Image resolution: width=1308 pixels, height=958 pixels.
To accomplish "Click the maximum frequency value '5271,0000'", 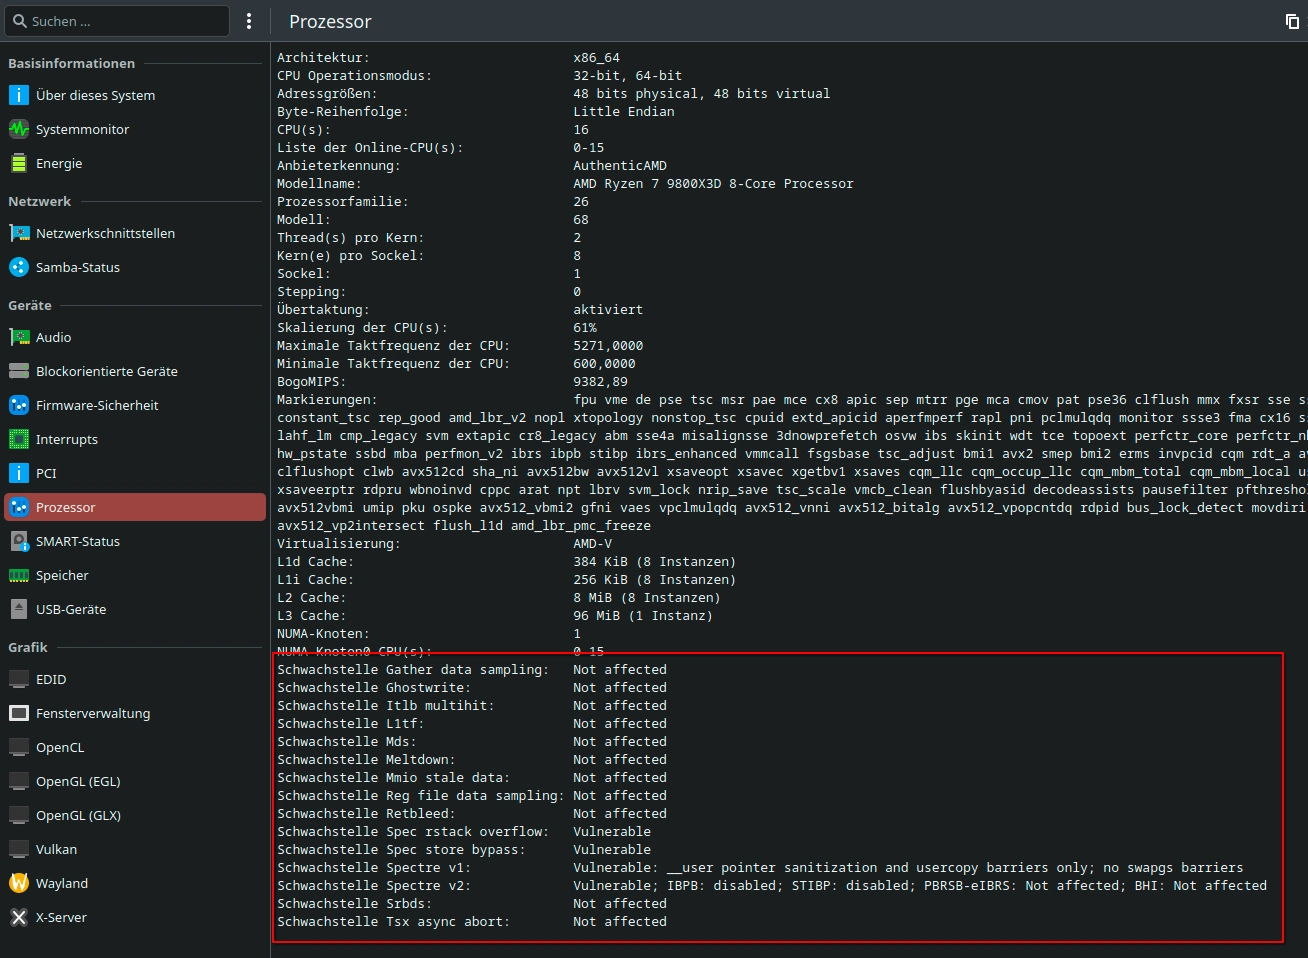I will click(608, 346).
